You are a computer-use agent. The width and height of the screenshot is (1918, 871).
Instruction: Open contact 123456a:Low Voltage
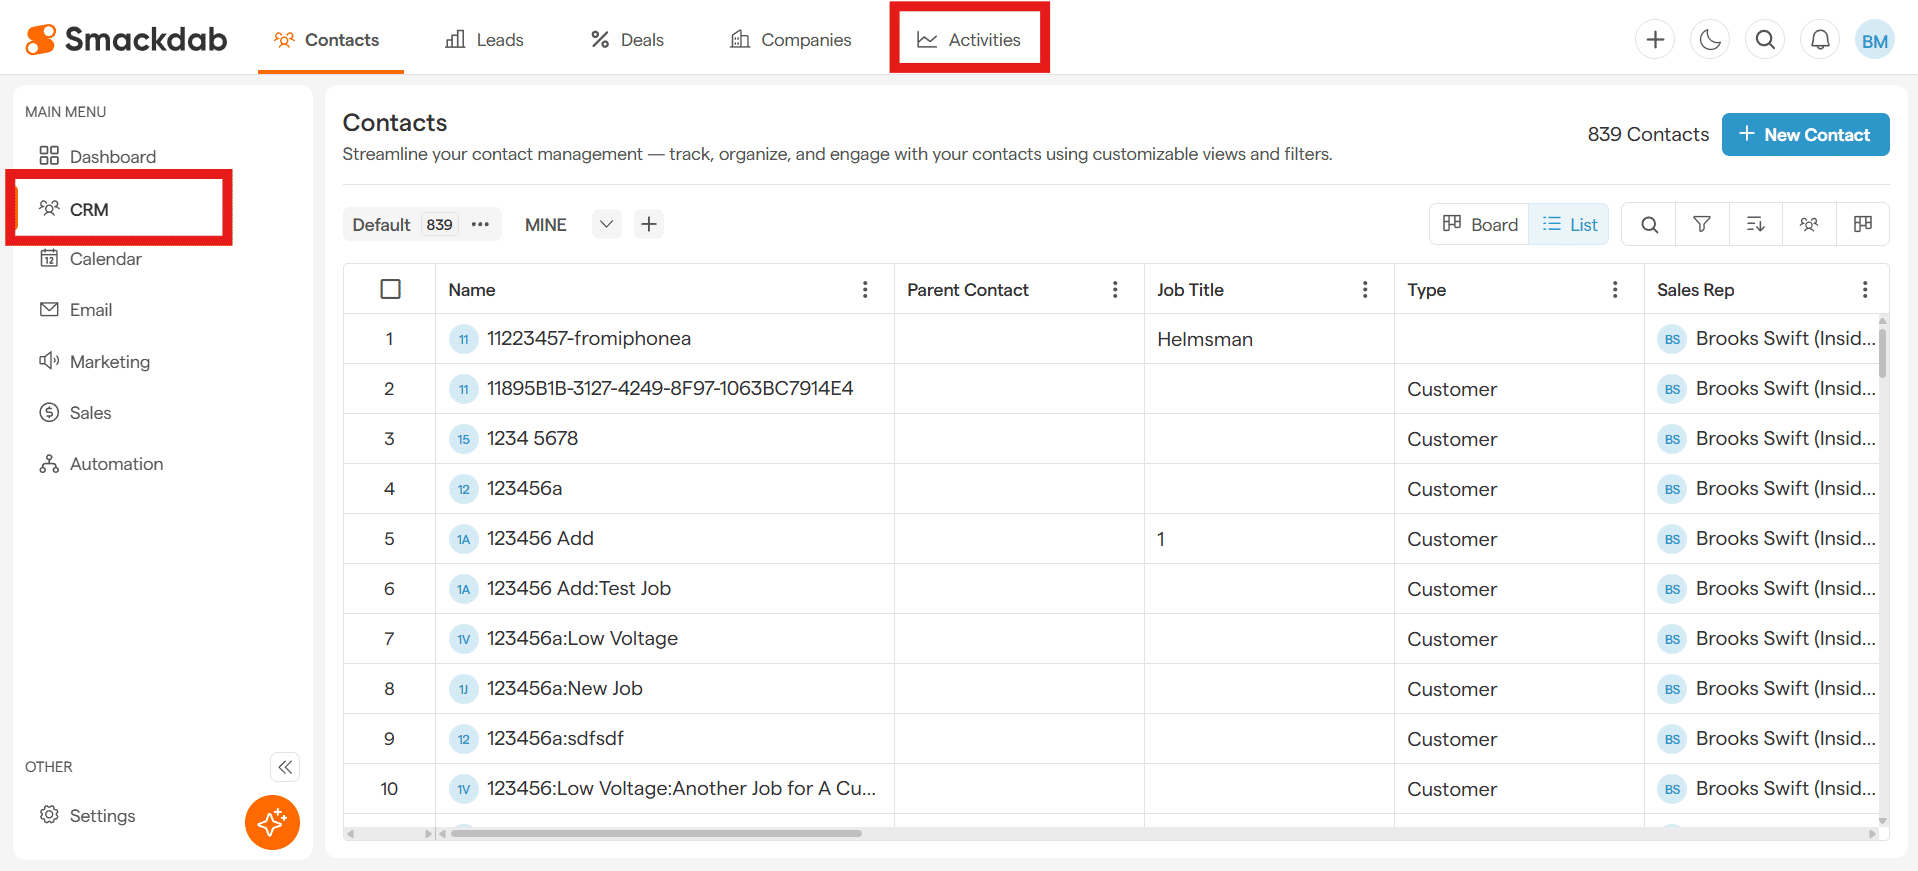click(x=582, y=639)
